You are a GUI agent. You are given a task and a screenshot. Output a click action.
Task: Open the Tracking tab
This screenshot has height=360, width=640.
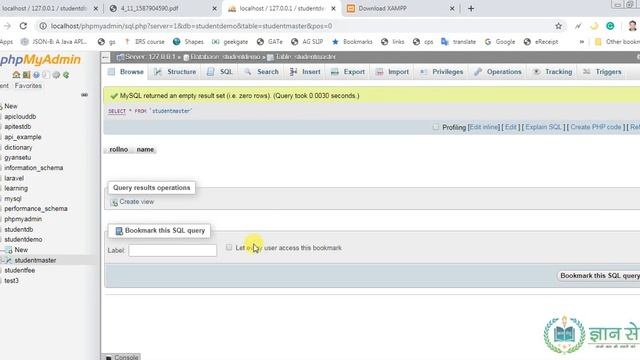[x=552, y=72]
